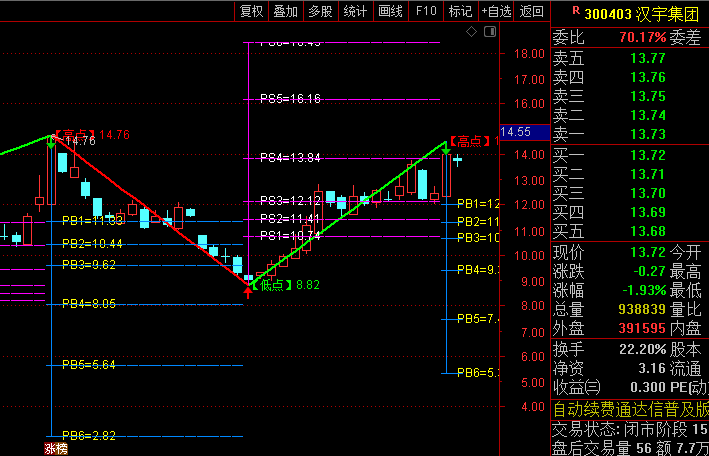Image resolution: width=709 pixels, height=456 pixels.
Task: Open the 统计 statistics tool
Action: pyautogui.click(x=355, y=11)
